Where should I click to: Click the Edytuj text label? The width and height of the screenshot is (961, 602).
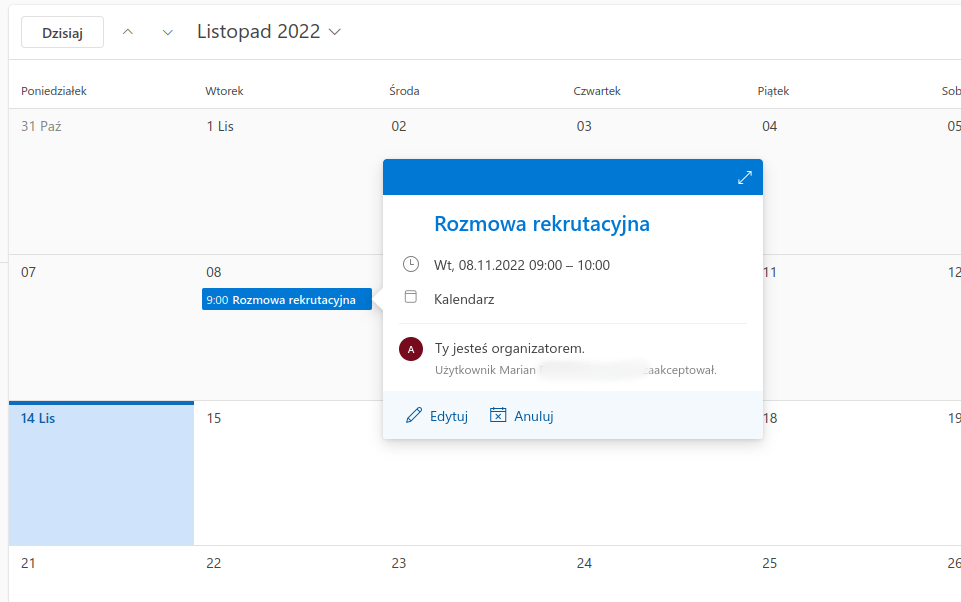point(449,417)
